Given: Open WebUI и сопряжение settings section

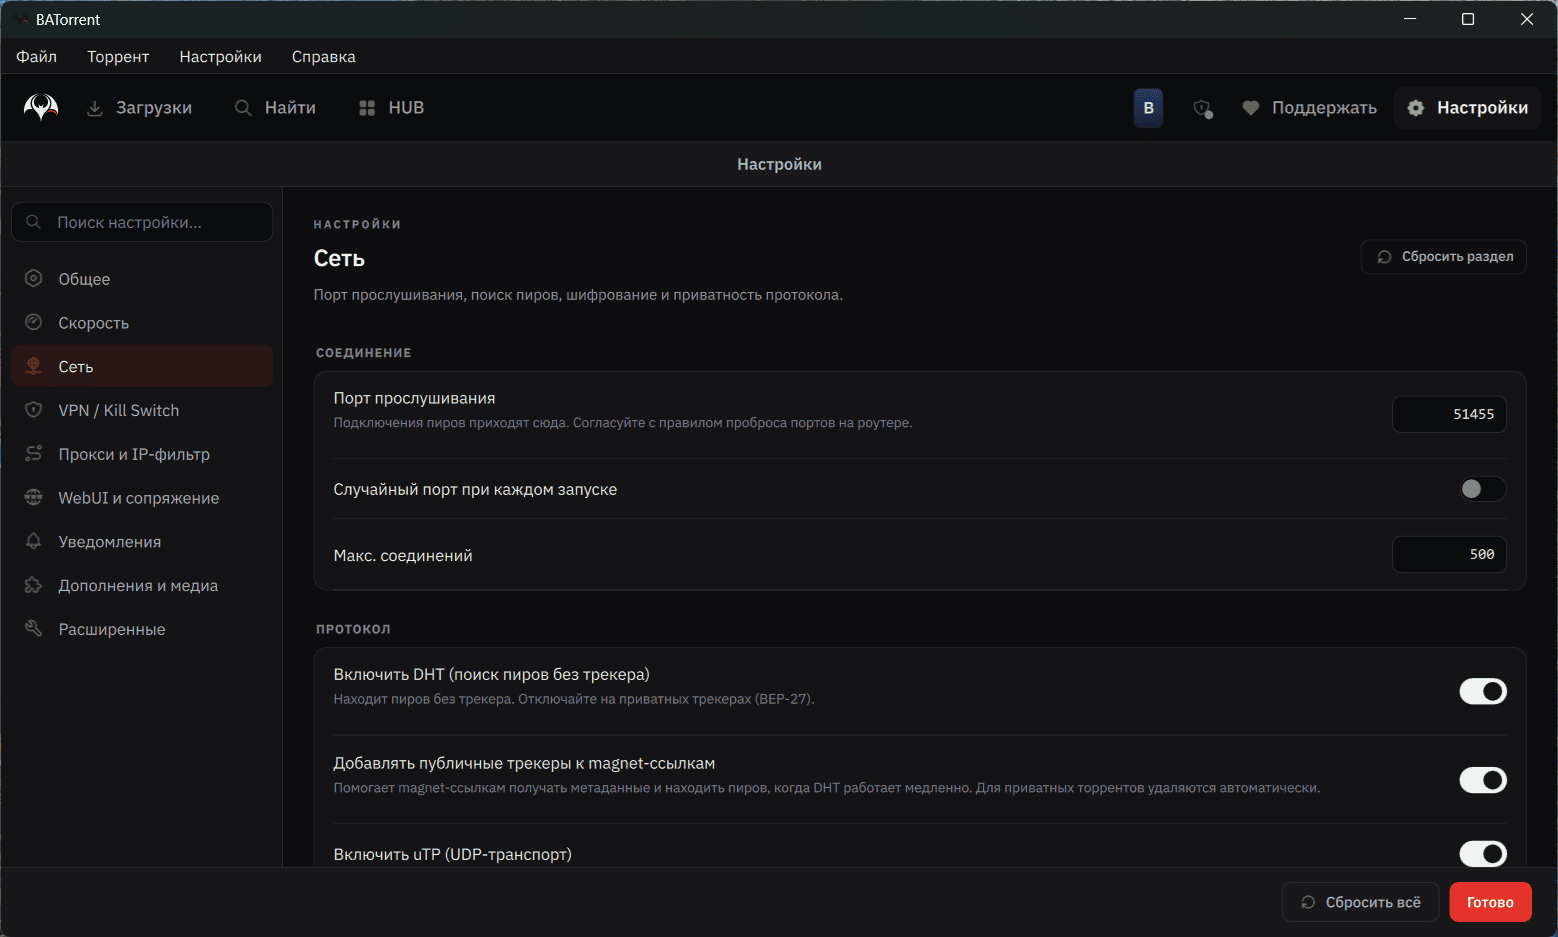Looking at the screenshot, I should pos(142,498).
